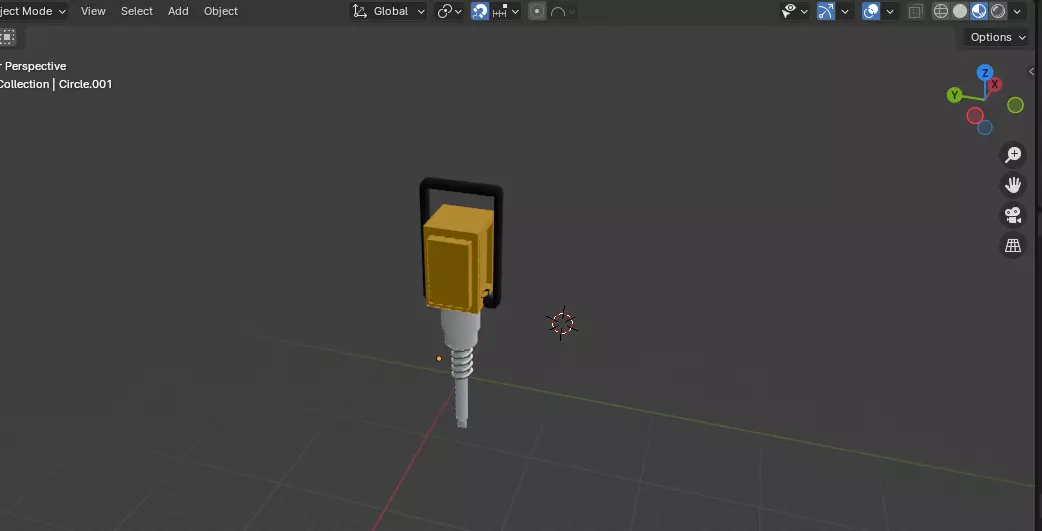
Task: Toggle show overlays button
Action: (x=871, y=11)
